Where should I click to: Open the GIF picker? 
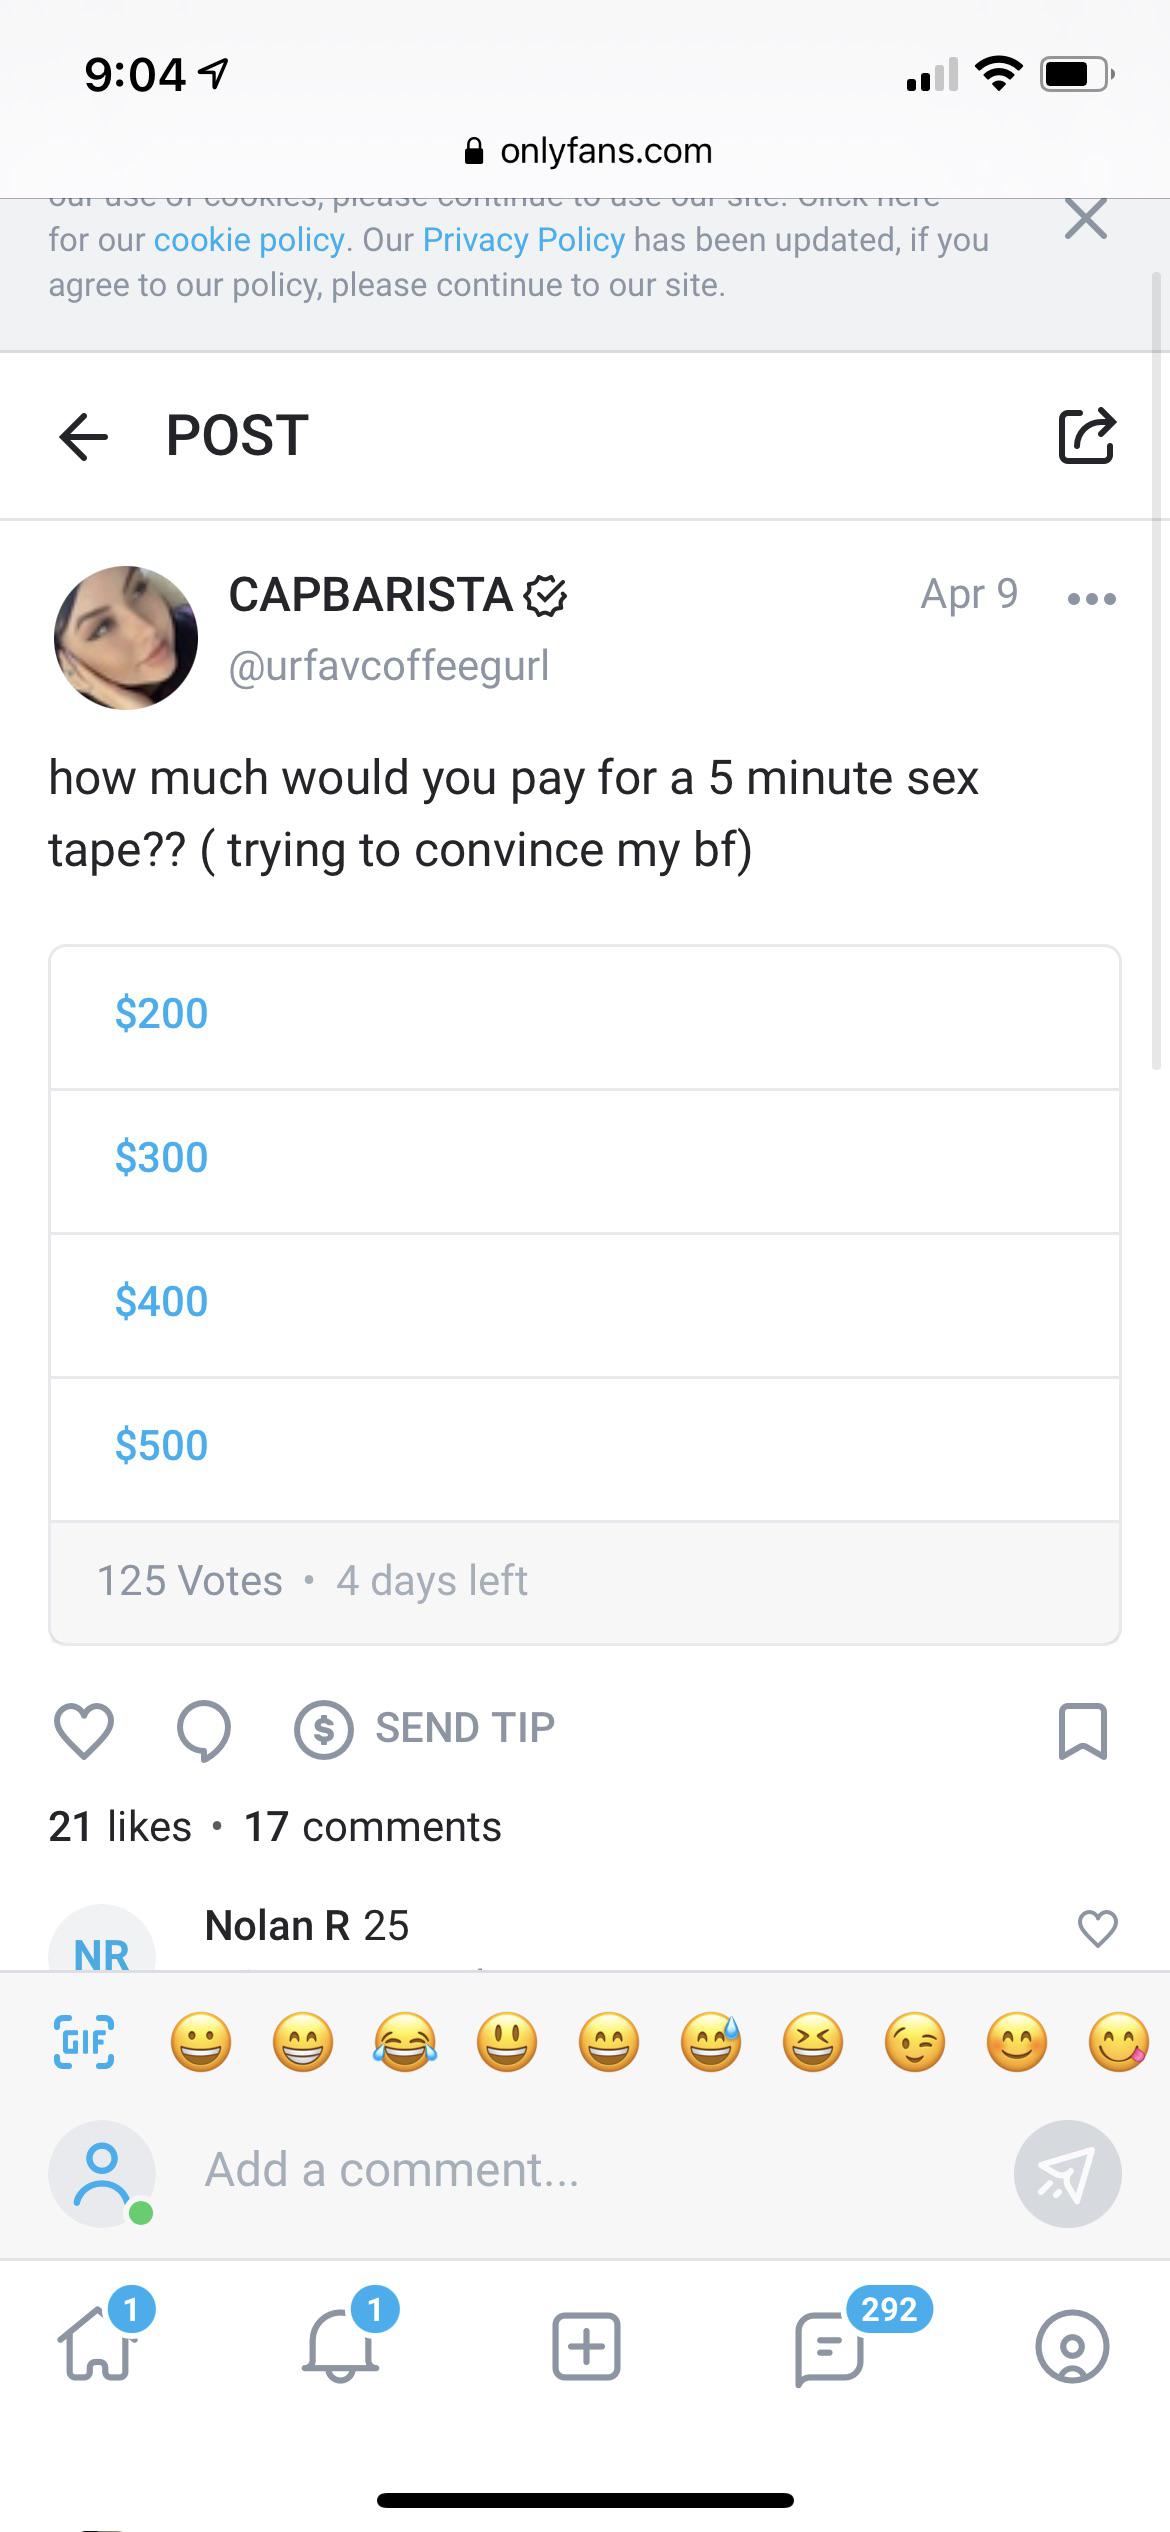coord(83,2041)
